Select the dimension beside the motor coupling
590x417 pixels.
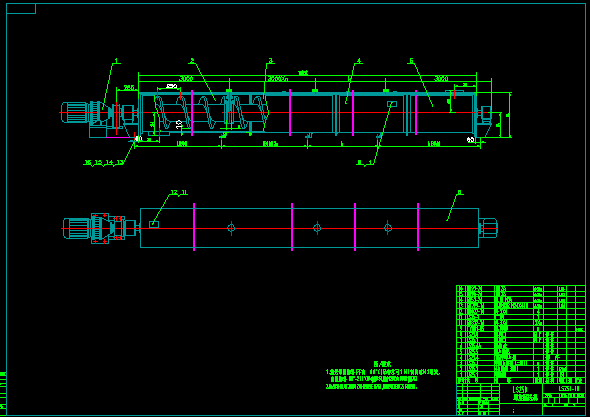tap(129, 88)
